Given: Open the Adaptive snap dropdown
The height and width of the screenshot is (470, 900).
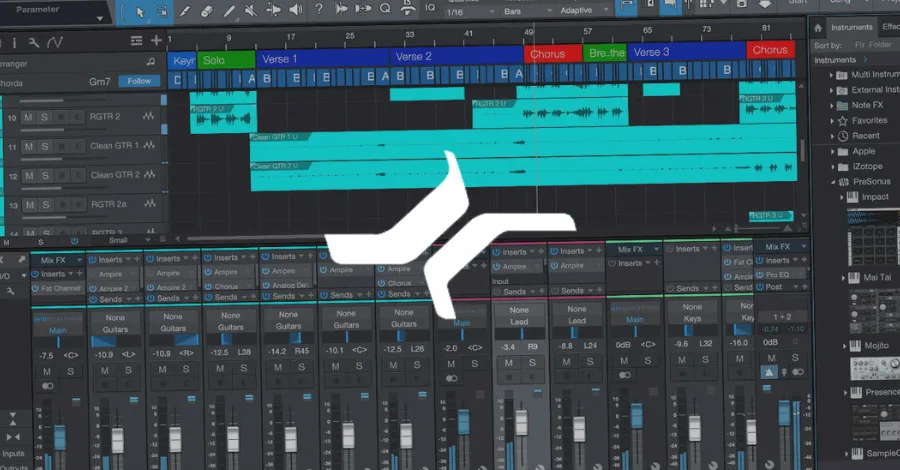Looking at the screenshot, I should 584,10.
